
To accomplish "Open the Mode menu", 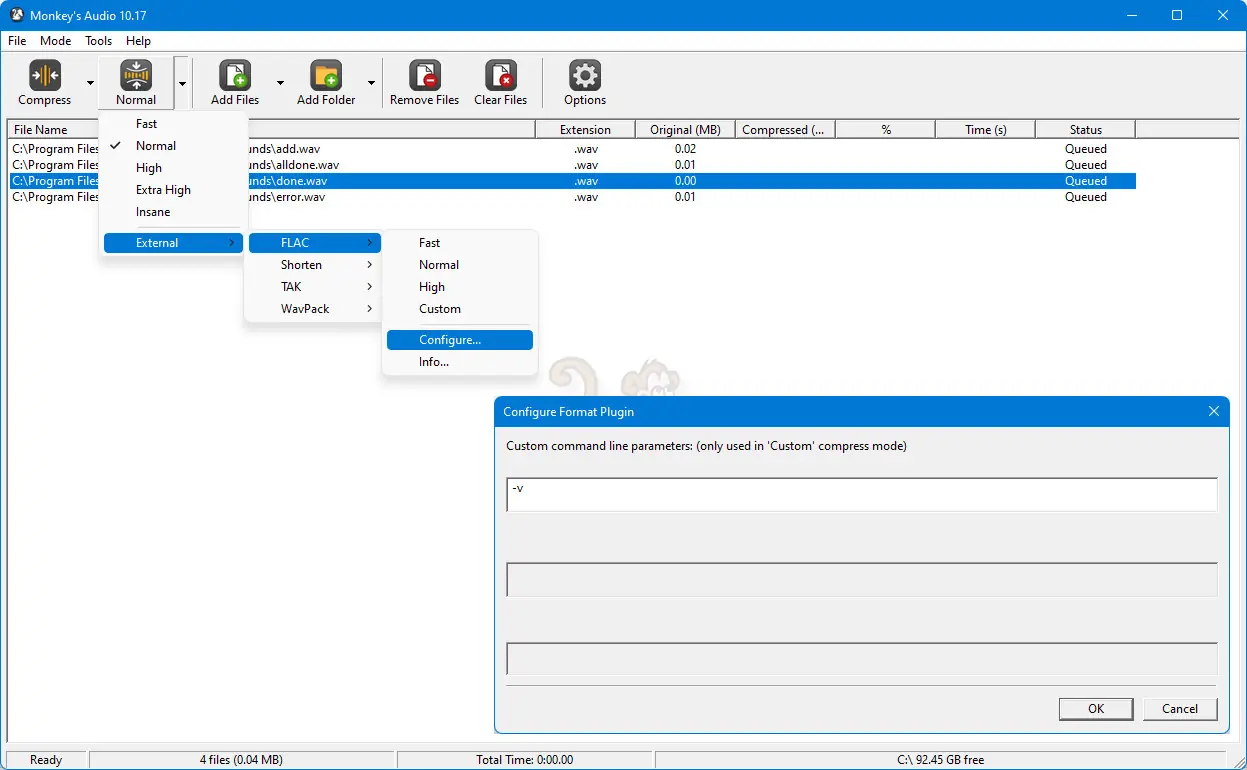I will 56,41.
